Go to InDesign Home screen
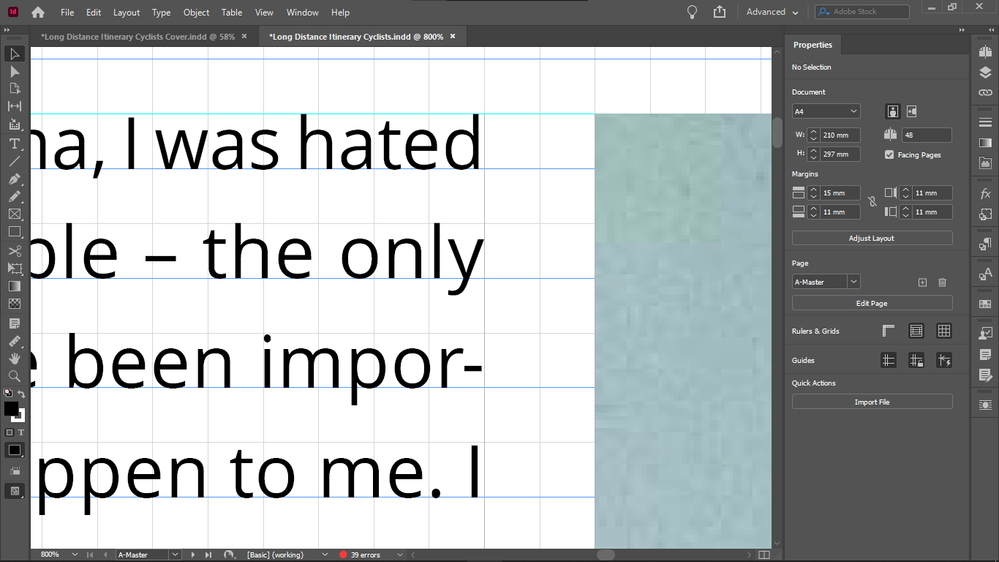 tap(38, 12)
